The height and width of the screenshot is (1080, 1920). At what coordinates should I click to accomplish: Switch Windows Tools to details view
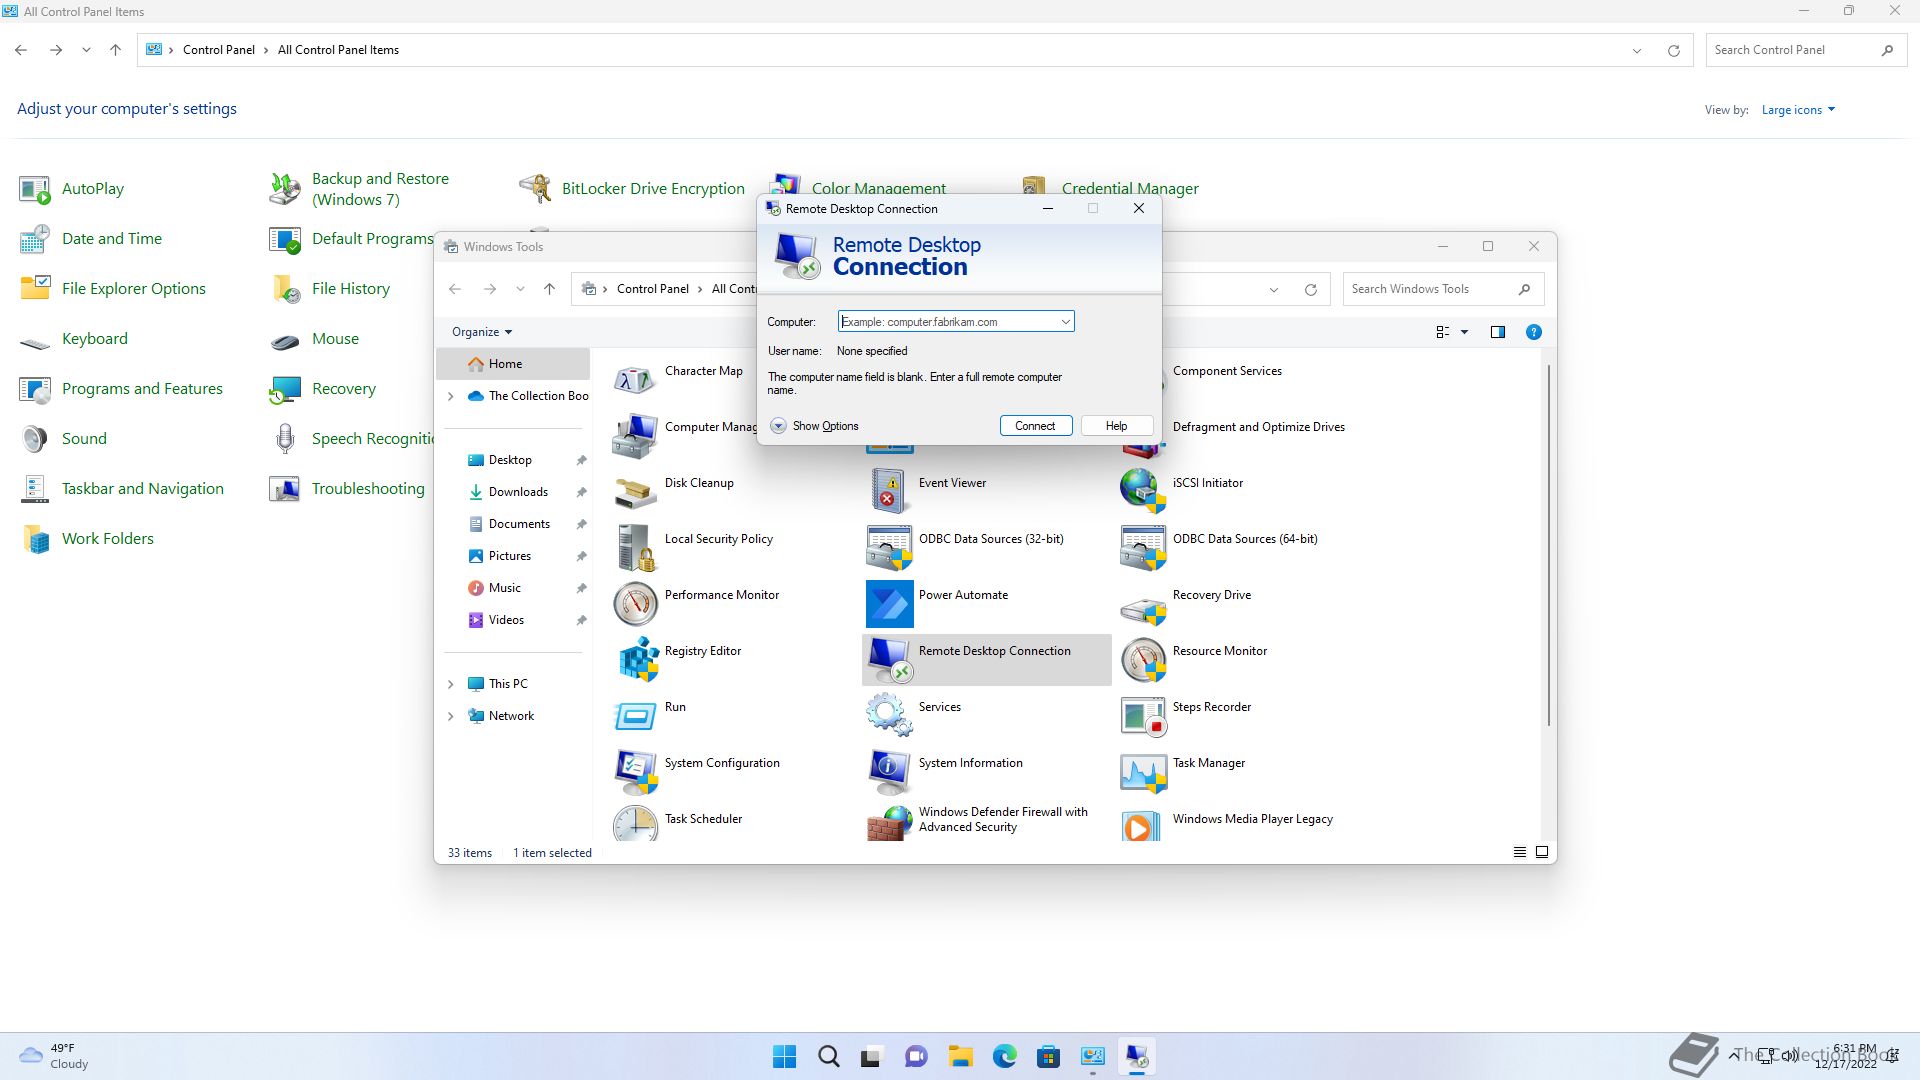1519,853
